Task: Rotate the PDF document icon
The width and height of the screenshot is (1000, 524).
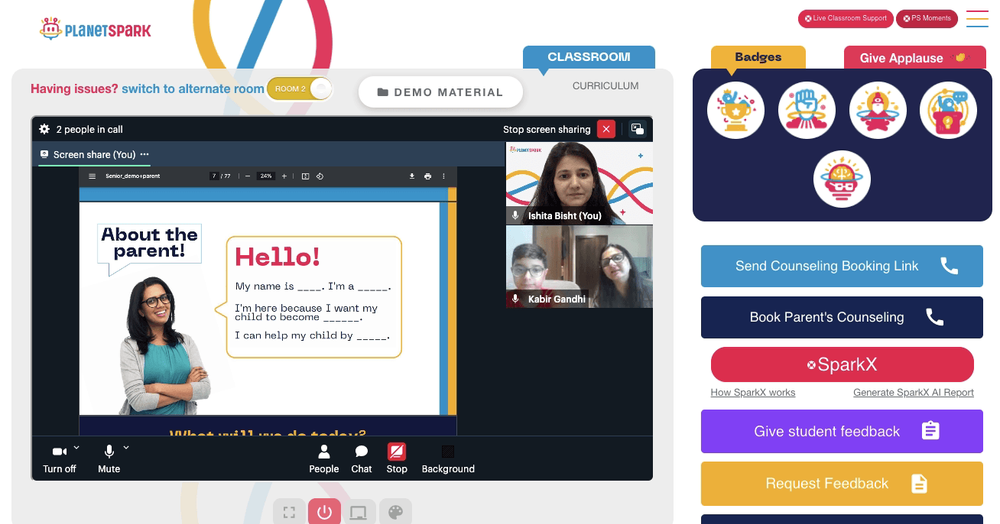Action: coord(320,176)
